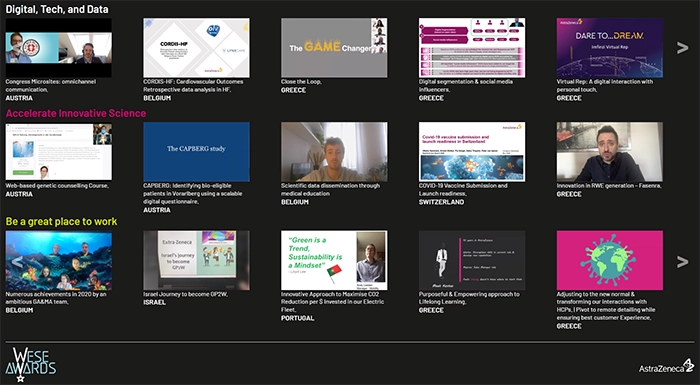The image size is (700, 385).
Task: Click COVID-19 Vaccine Submission and Launch readiness
Action: [x=463, y=189]
